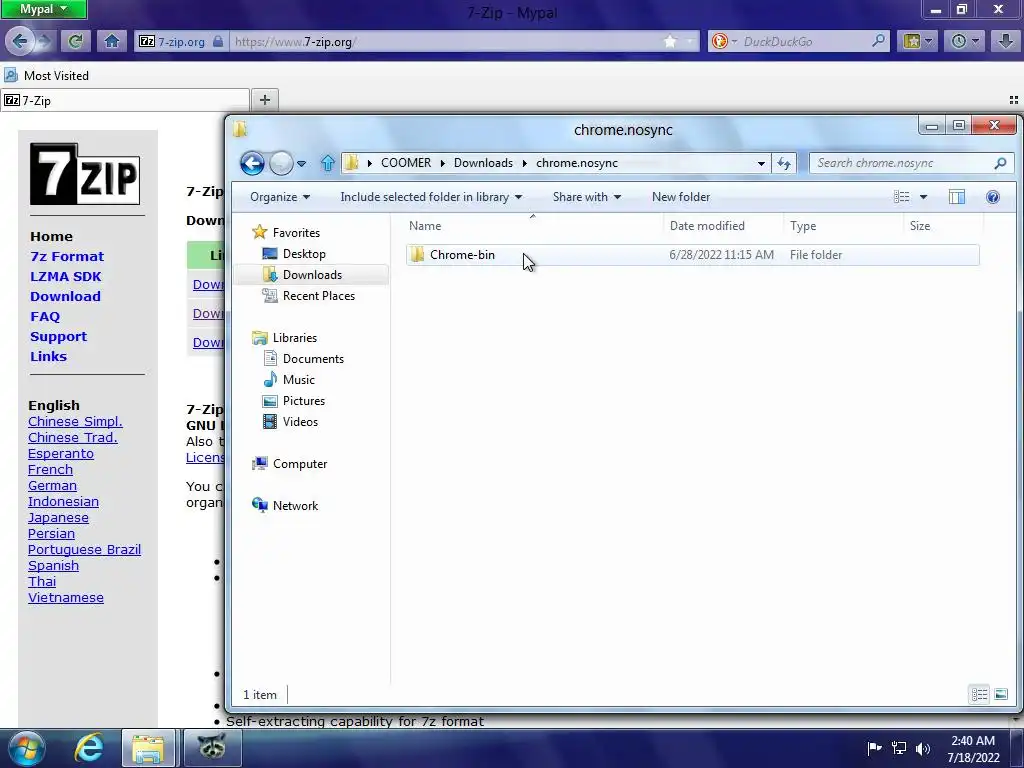This screenshot has width=1024, height=768.
Task: Open the Share with dropdown
Action: [x=586, y=197]
